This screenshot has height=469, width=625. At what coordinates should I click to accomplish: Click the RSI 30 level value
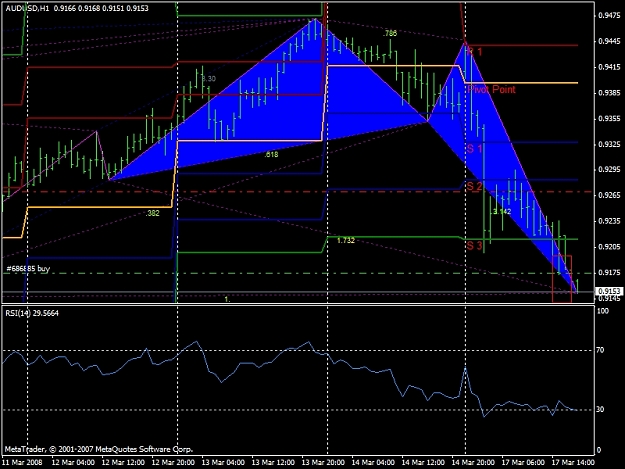(x=600, y=410)
